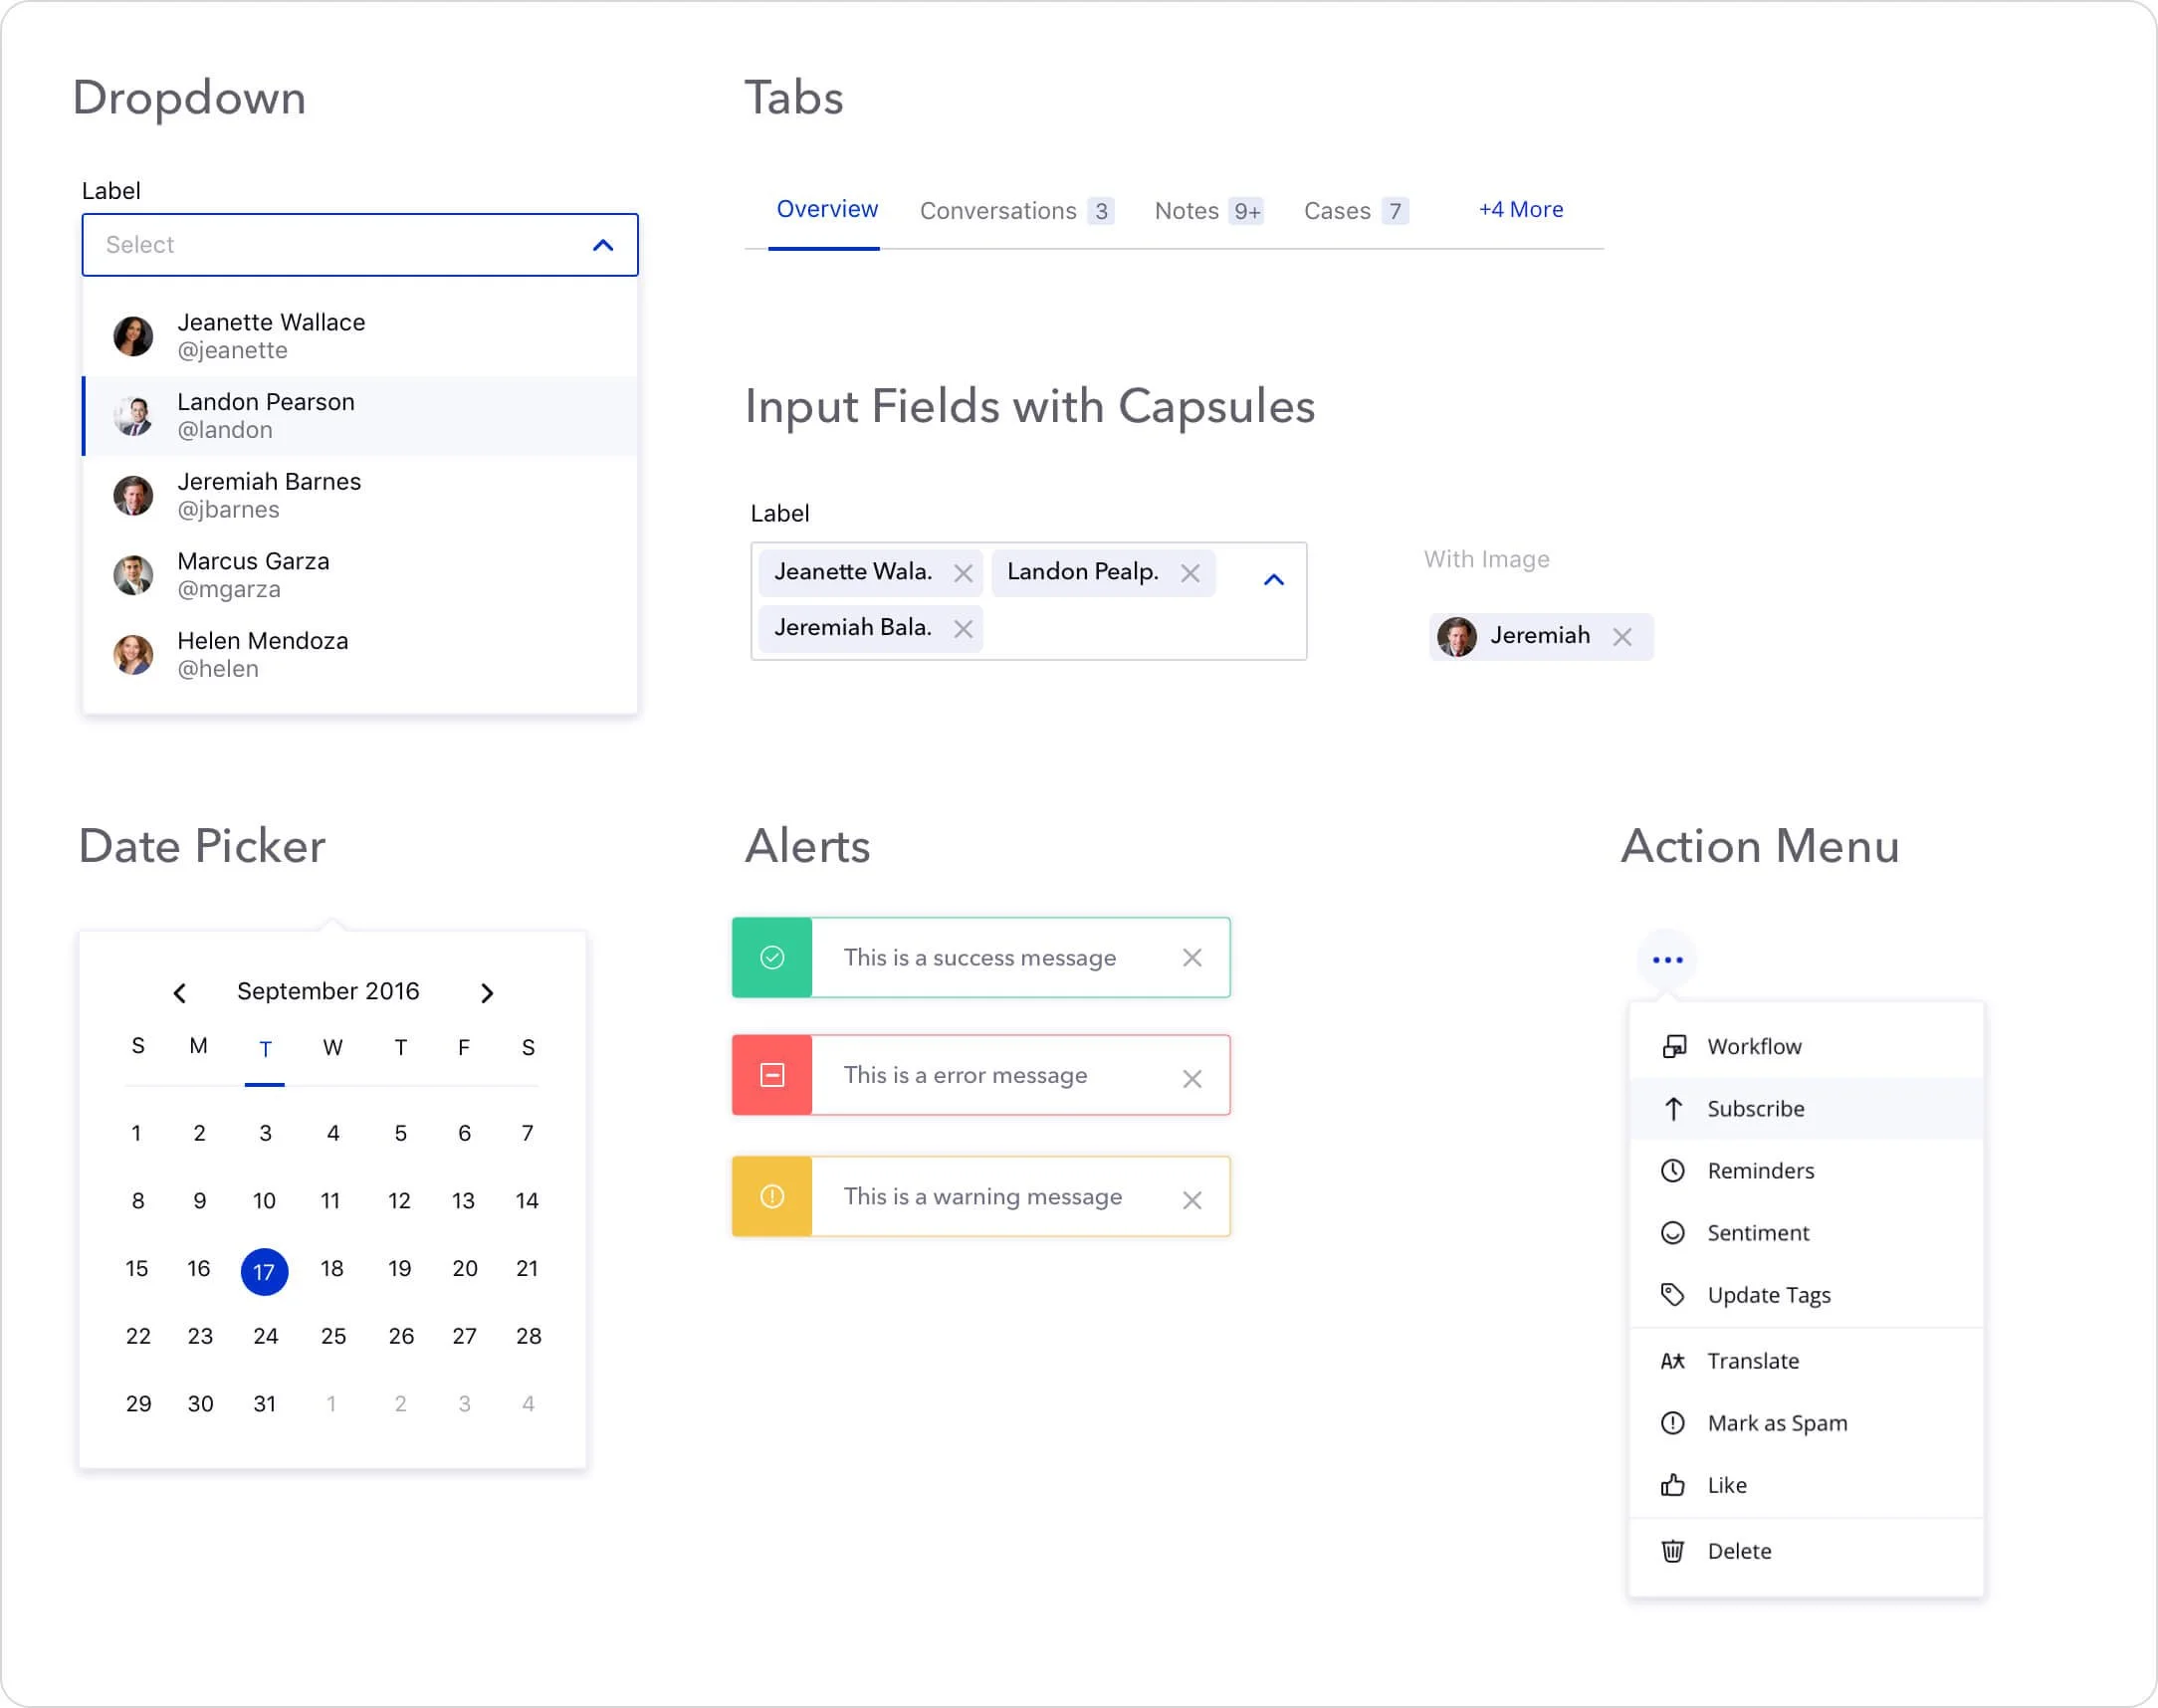The height and width of the screenshot is (1708, 2158).
Task: Click the Subscribe bell-arrow icon
Action: (x=1673, y=1108)
